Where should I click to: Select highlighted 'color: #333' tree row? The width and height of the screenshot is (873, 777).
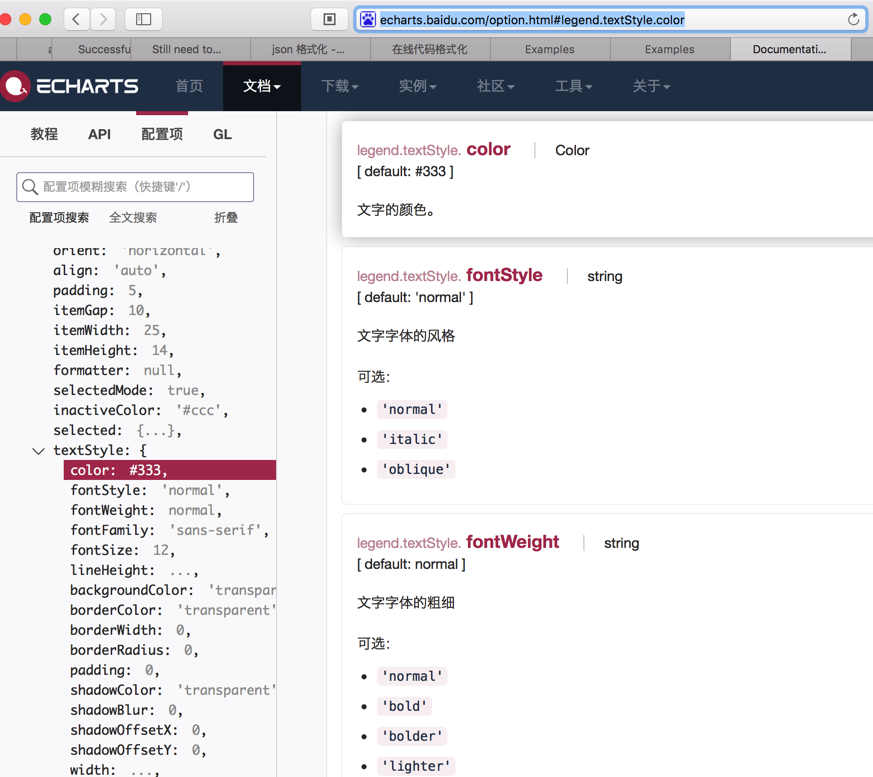170,470
